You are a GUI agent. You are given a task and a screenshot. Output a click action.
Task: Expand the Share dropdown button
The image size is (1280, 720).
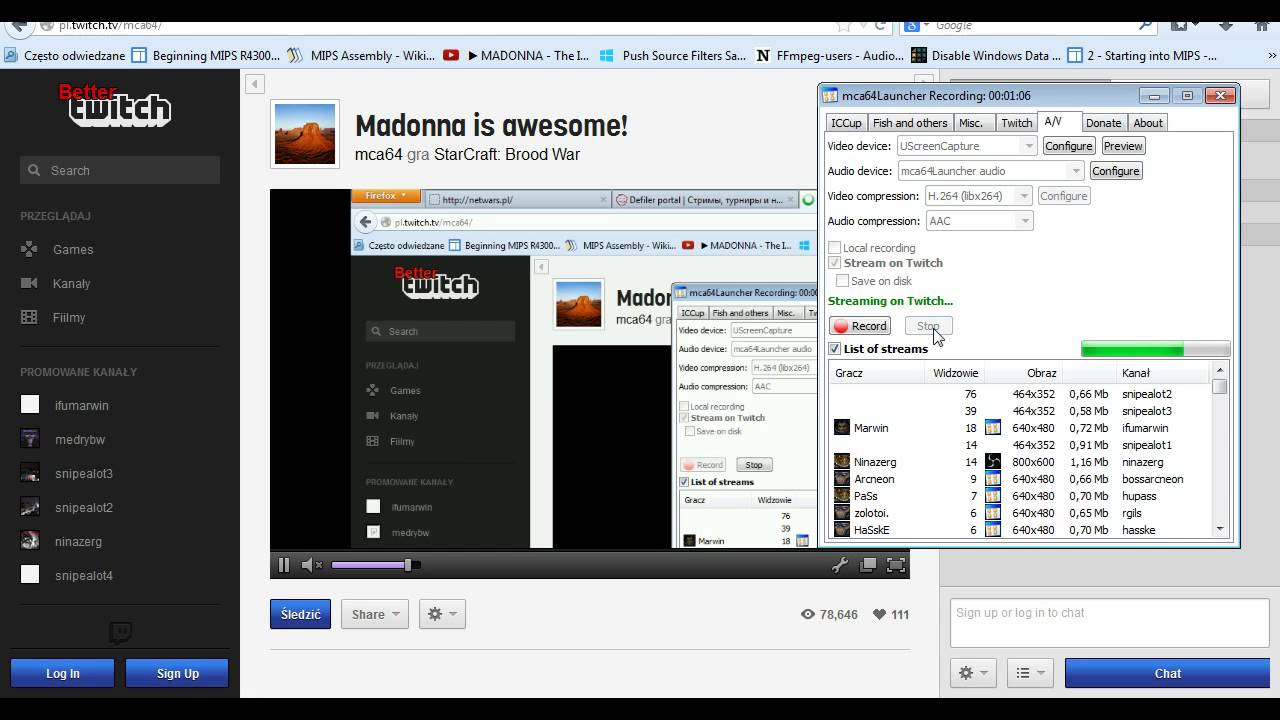[375, 614]
